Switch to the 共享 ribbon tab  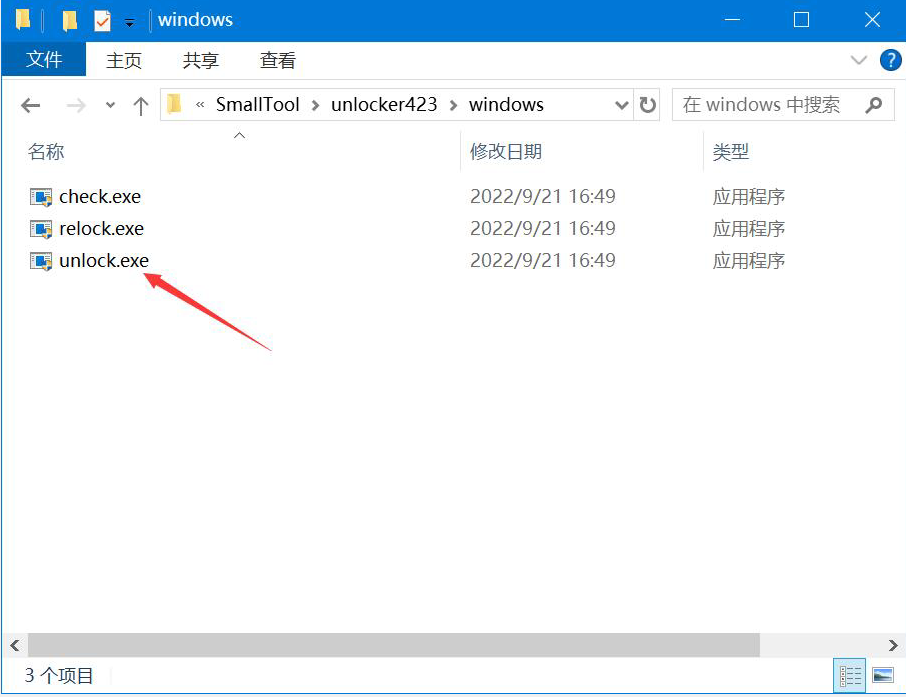(x=200, y=60)
